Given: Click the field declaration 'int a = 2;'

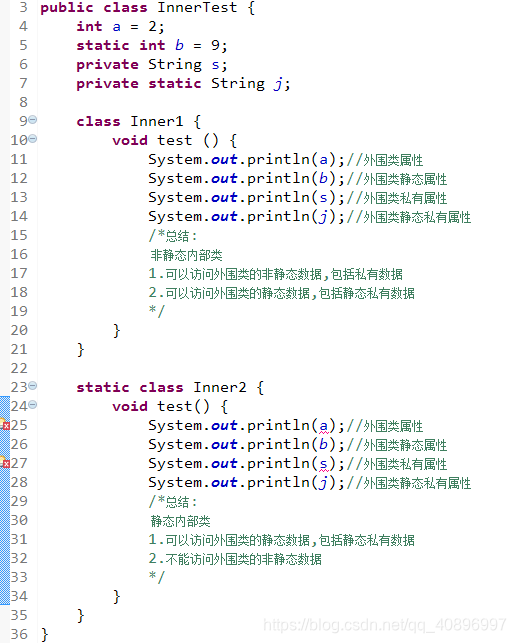Looking at the screenshot, I should coord(120,26).
